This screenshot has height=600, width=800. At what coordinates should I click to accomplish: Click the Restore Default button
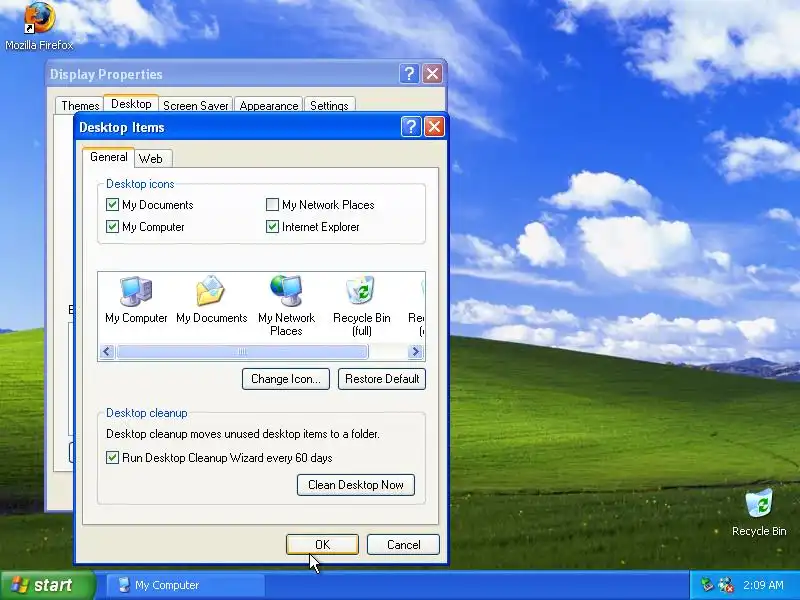click(x=382, y=379)
